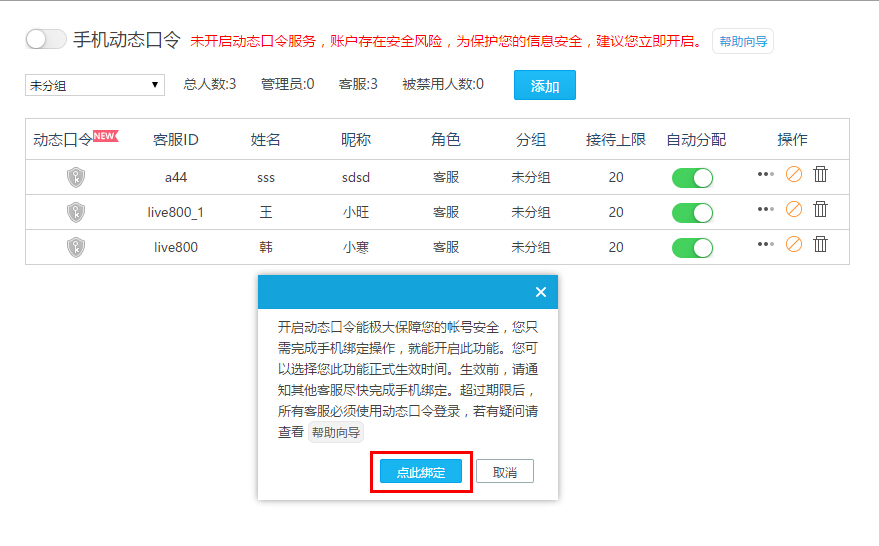Click the shield icon for agent live800_1

tap(76, 212)
